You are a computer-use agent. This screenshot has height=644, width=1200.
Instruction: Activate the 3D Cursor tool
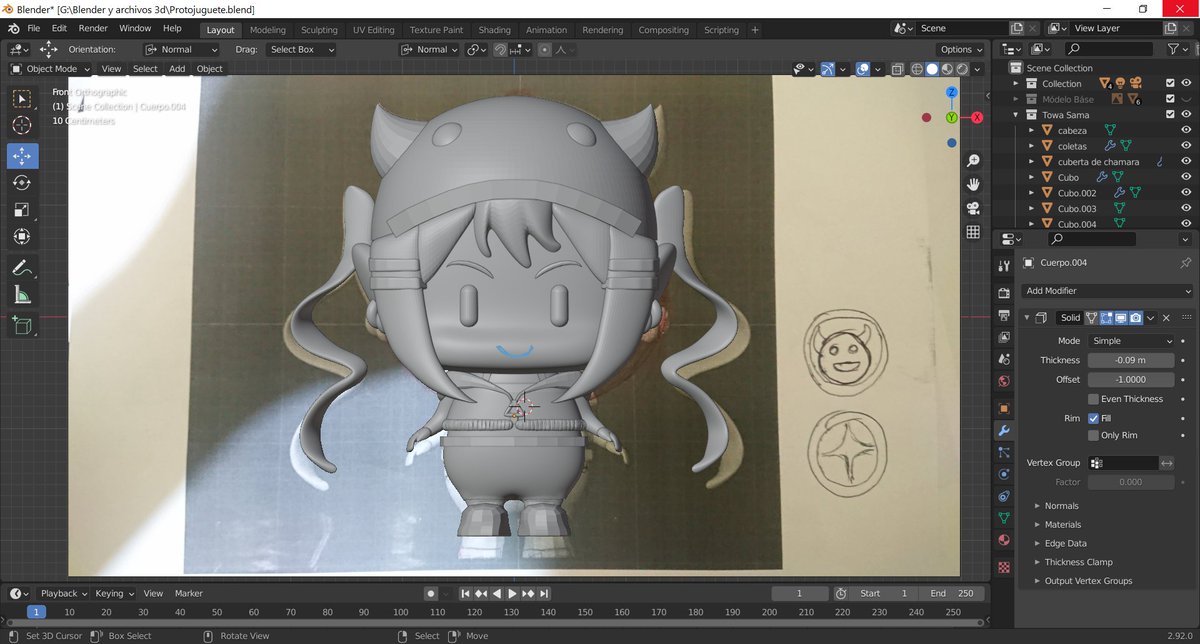point(22,126)
